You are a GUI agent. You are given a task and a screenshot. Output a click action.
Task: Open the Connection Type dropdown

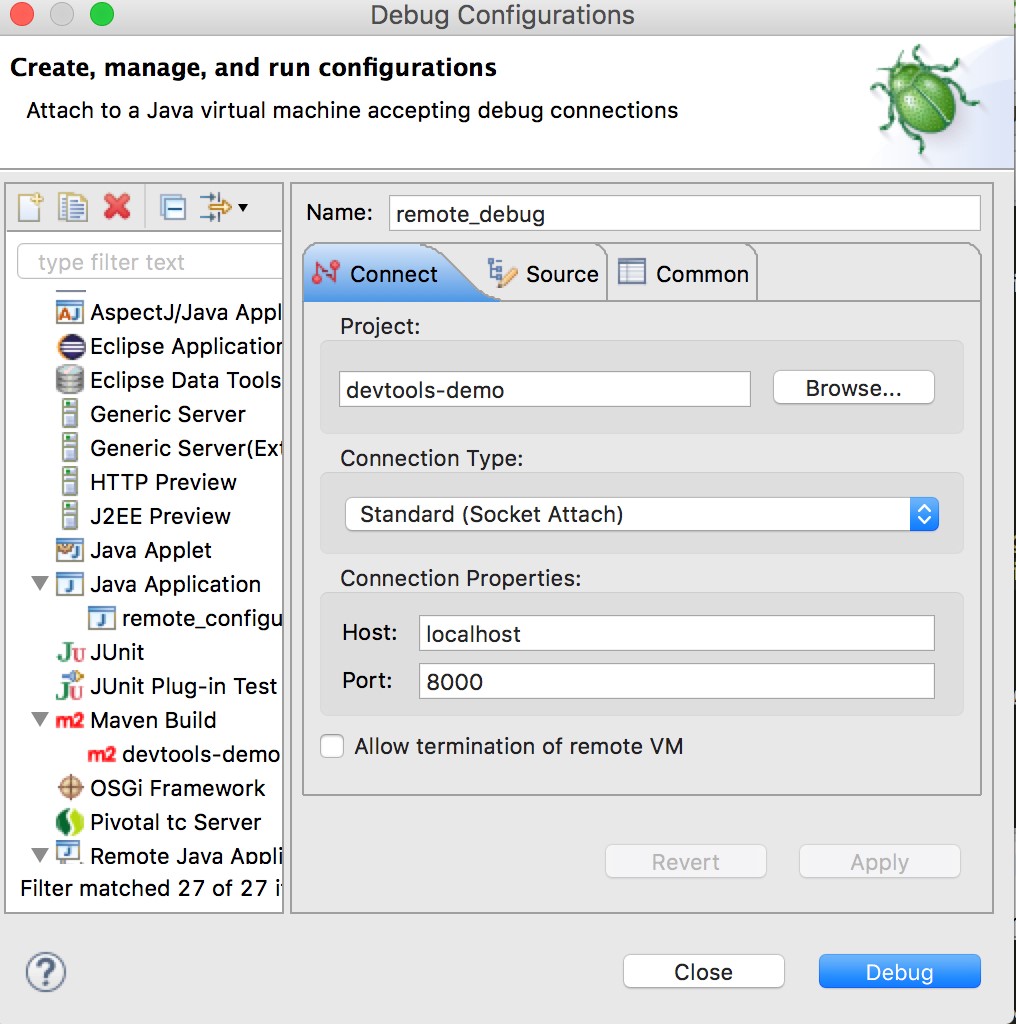point(642,514)
